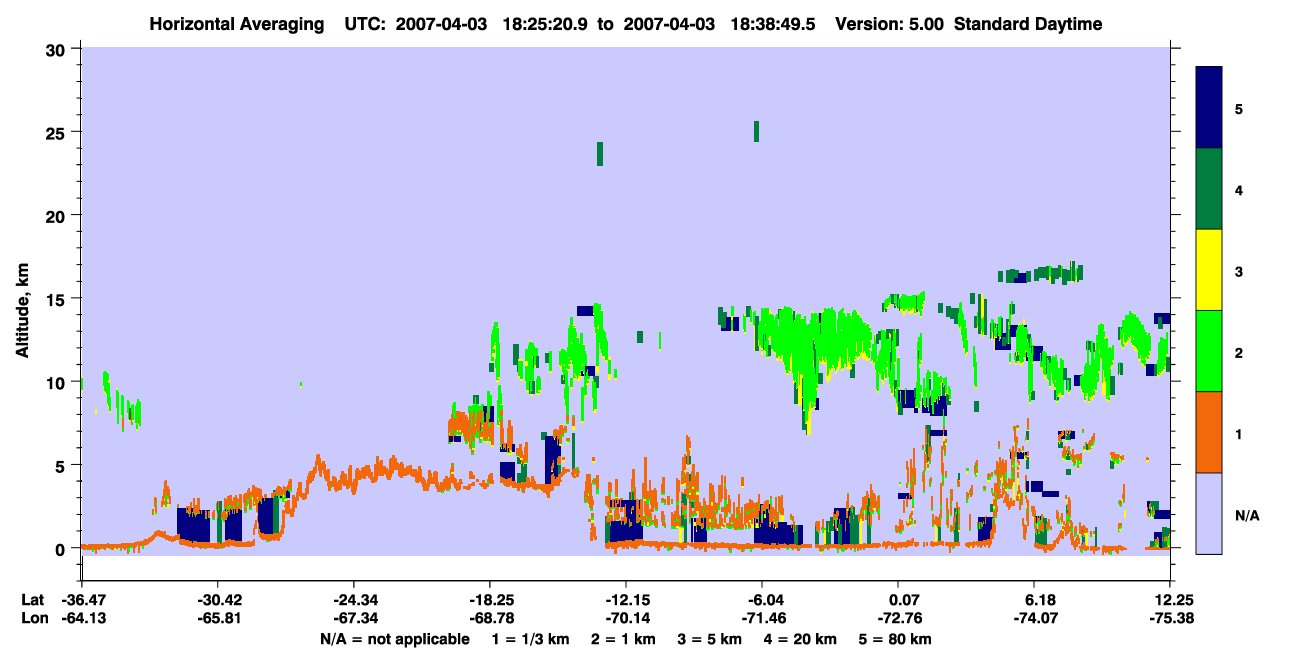The height and width of the screenshot is (667, 1300).
Task: Click longitude value -72.76
Action: click(898, 618)
